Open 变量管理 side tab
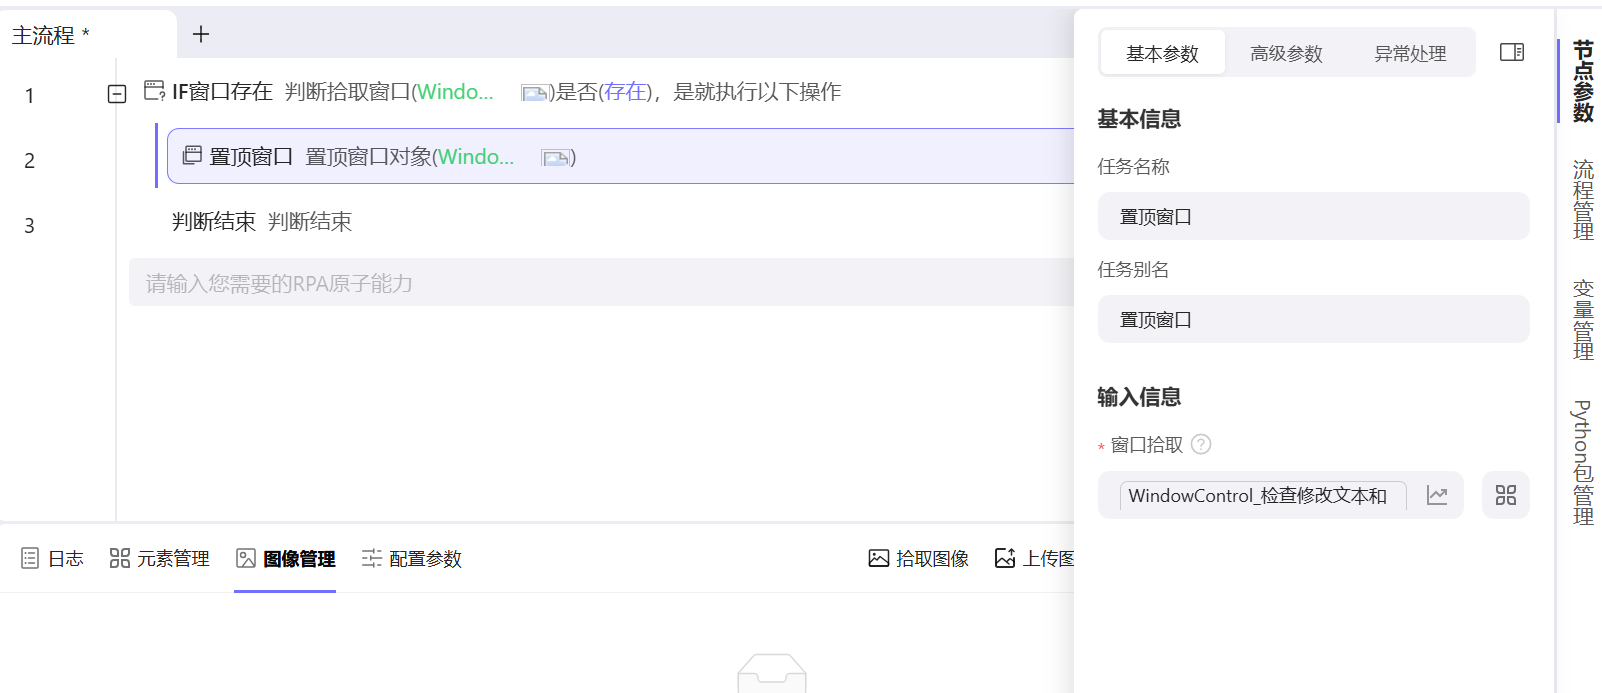The width and height of the screenshot is (1602, 693). coord(1583,319)
